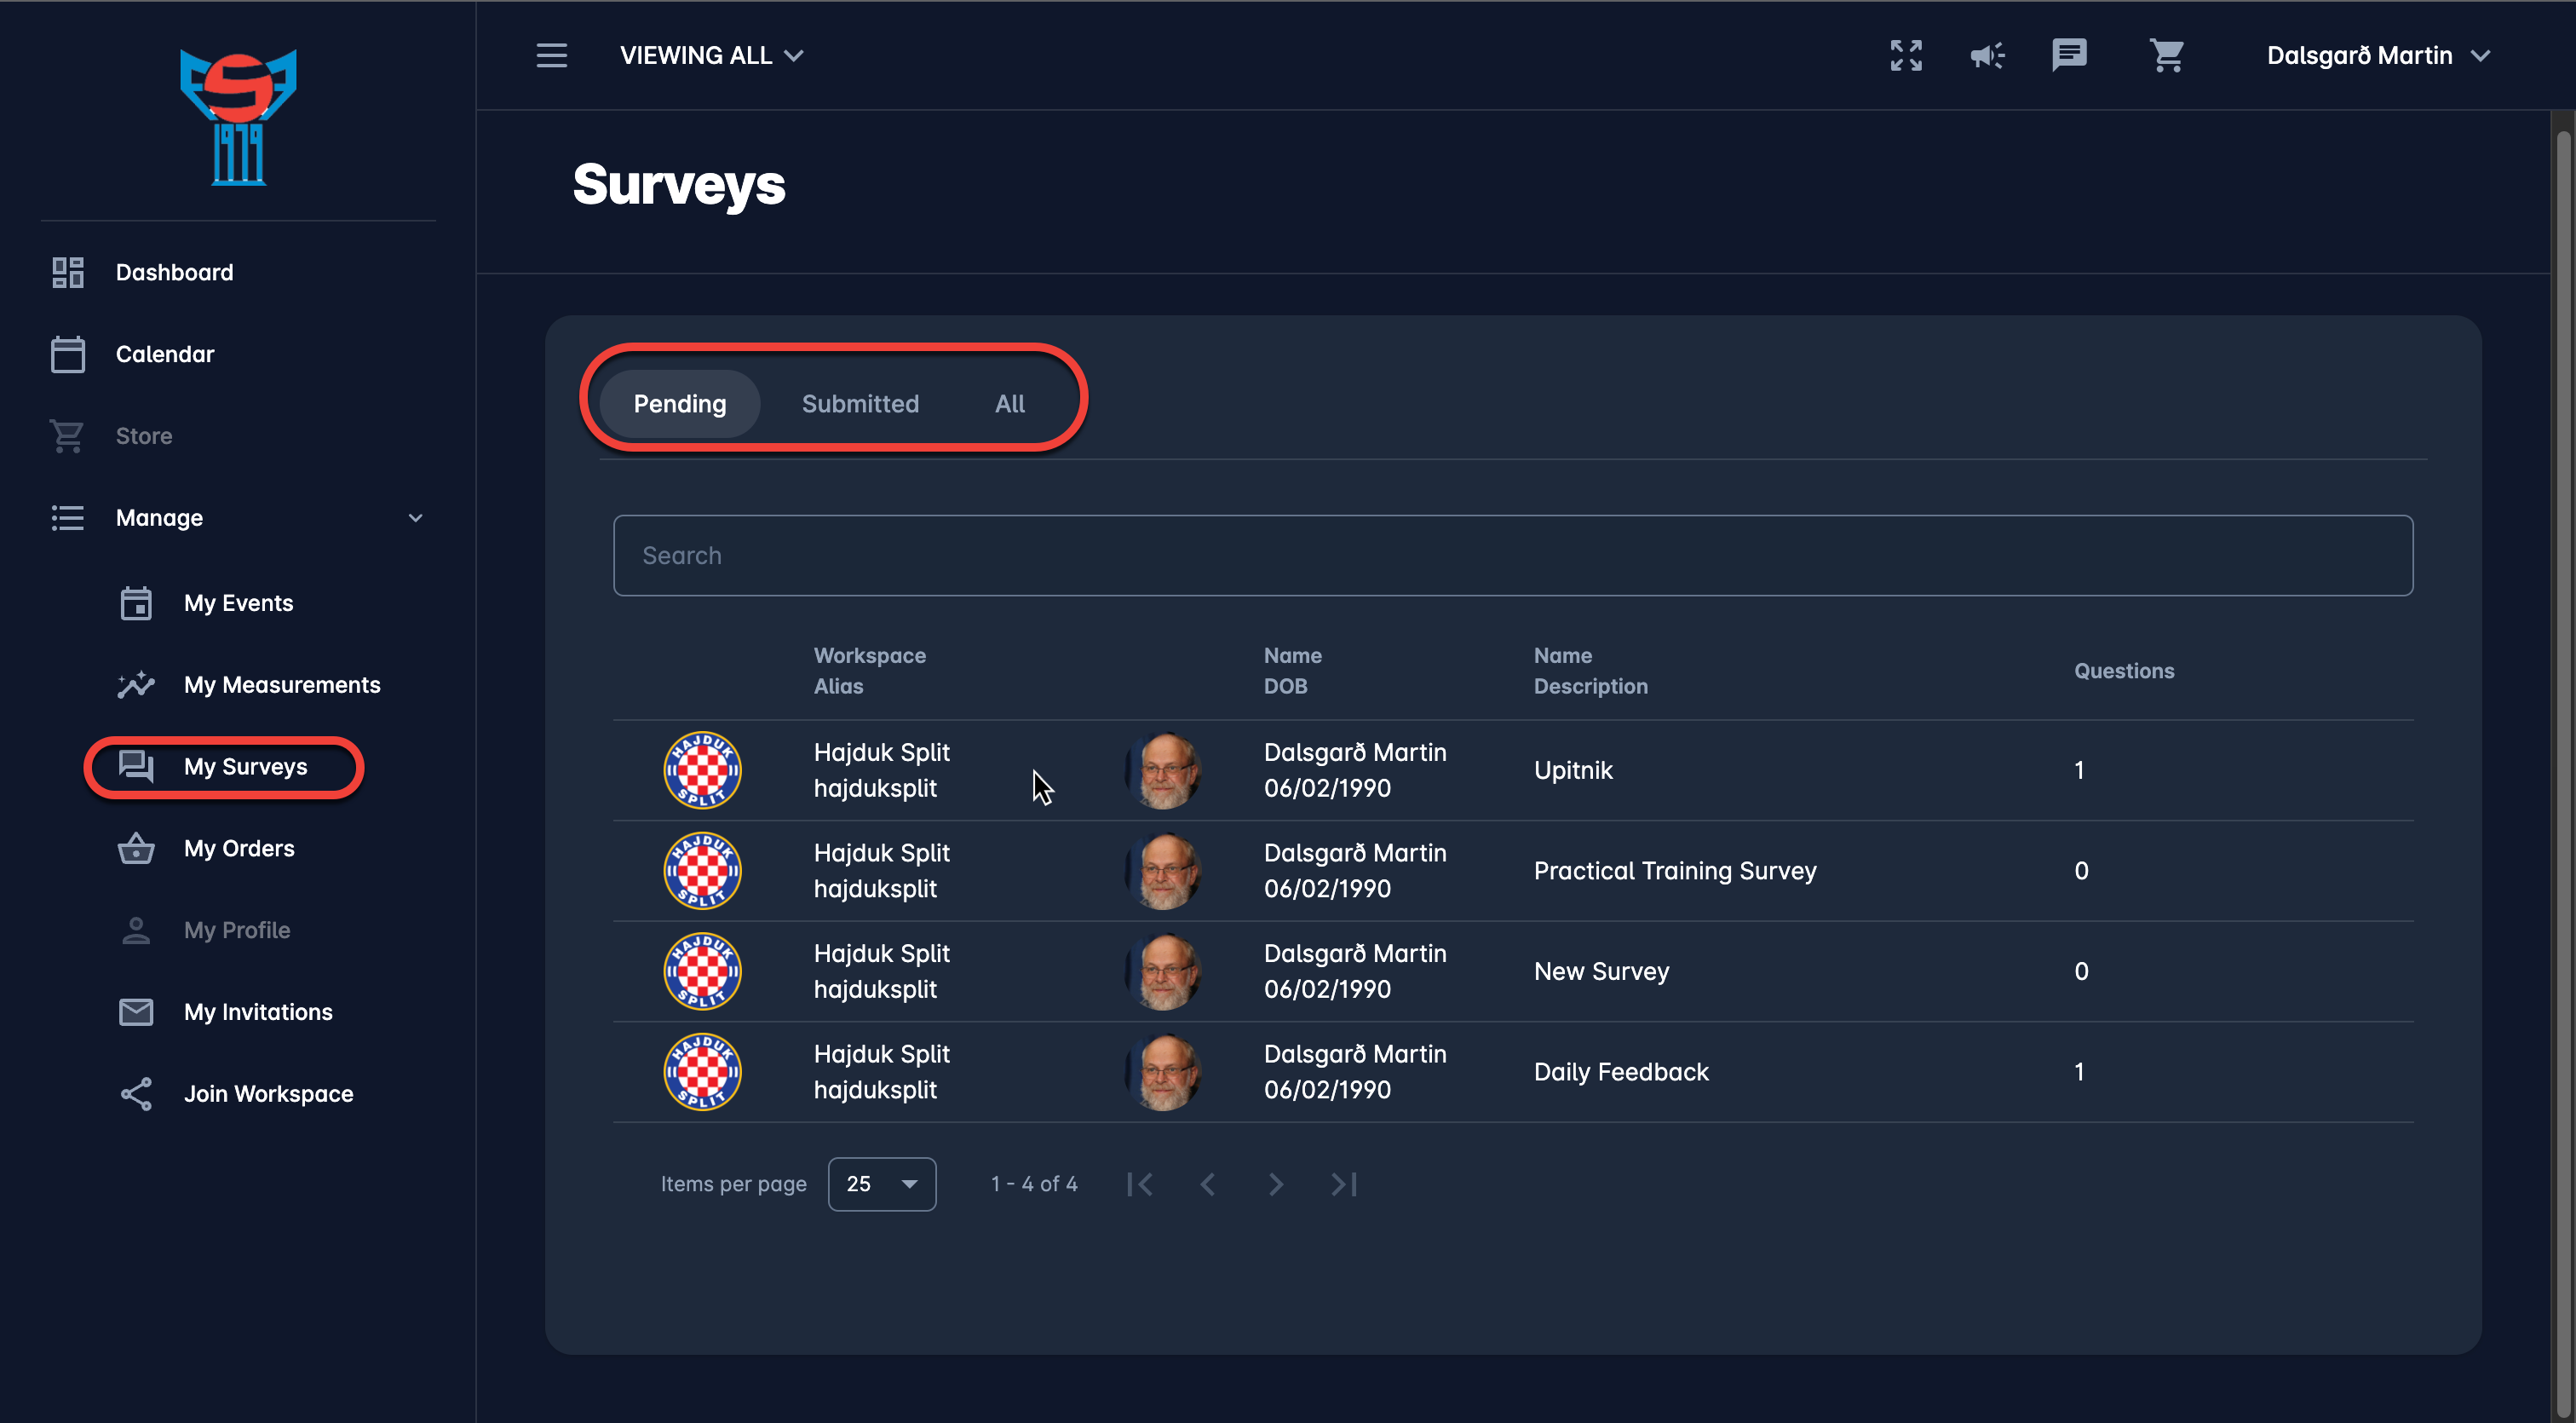Toggle fullscreen mode icon
The height and width of the screenshot is (1423, 2576).
pyautogui.click(x=1905, y=55)
